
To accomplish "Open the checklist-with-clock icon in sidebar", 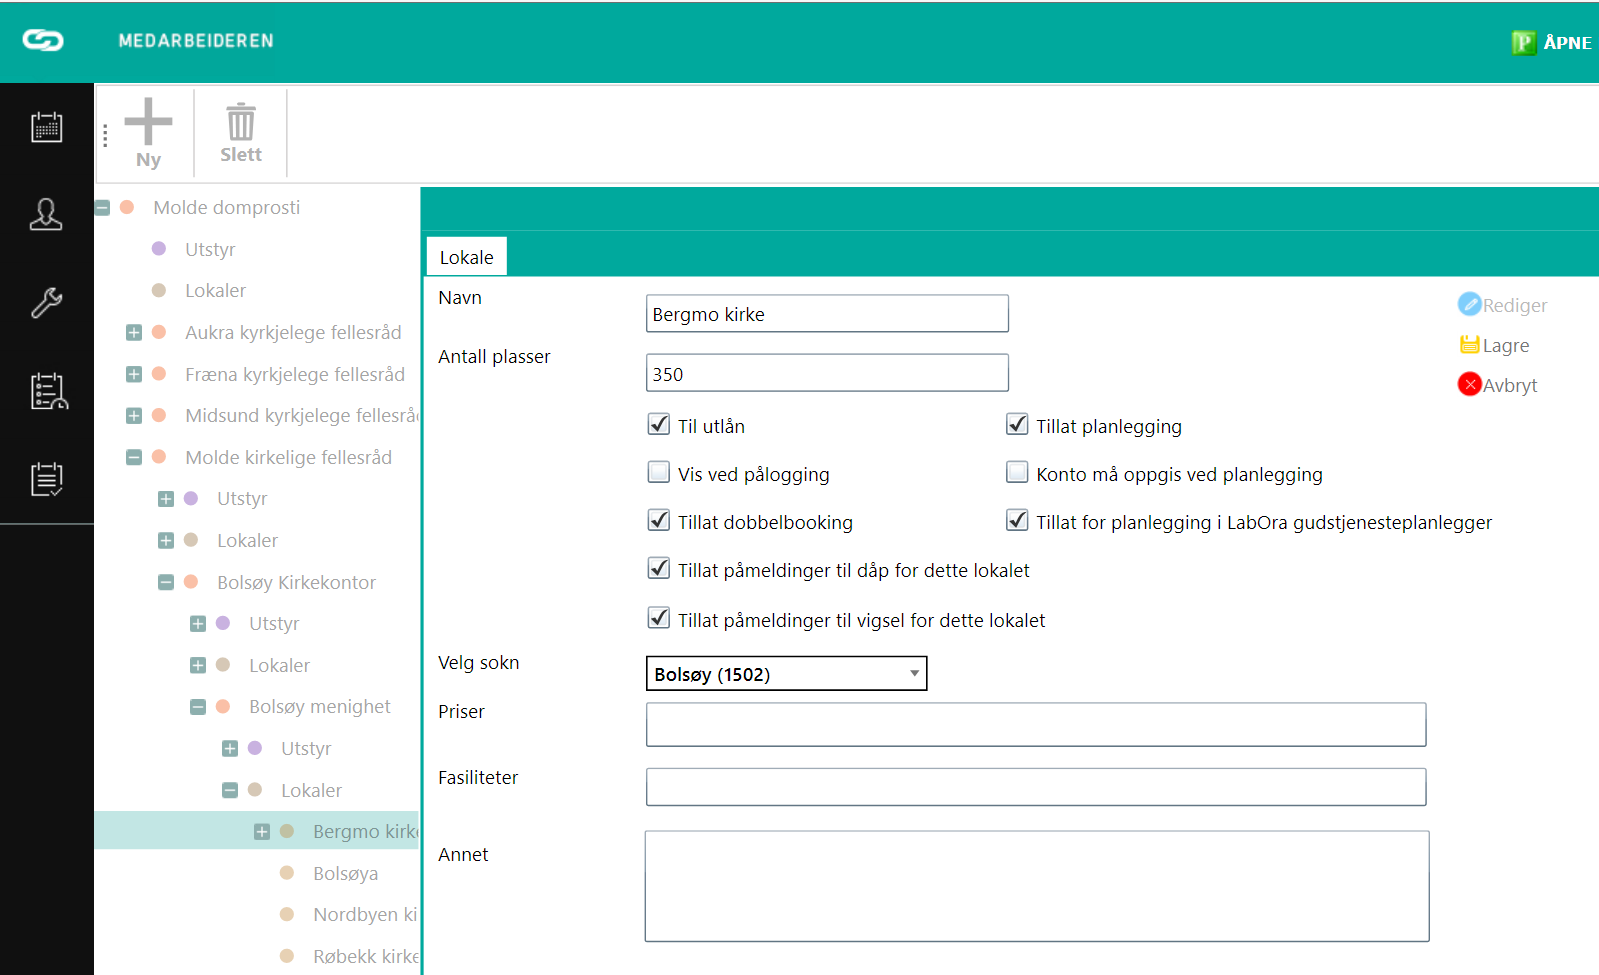I will click(x=48, y=391).
